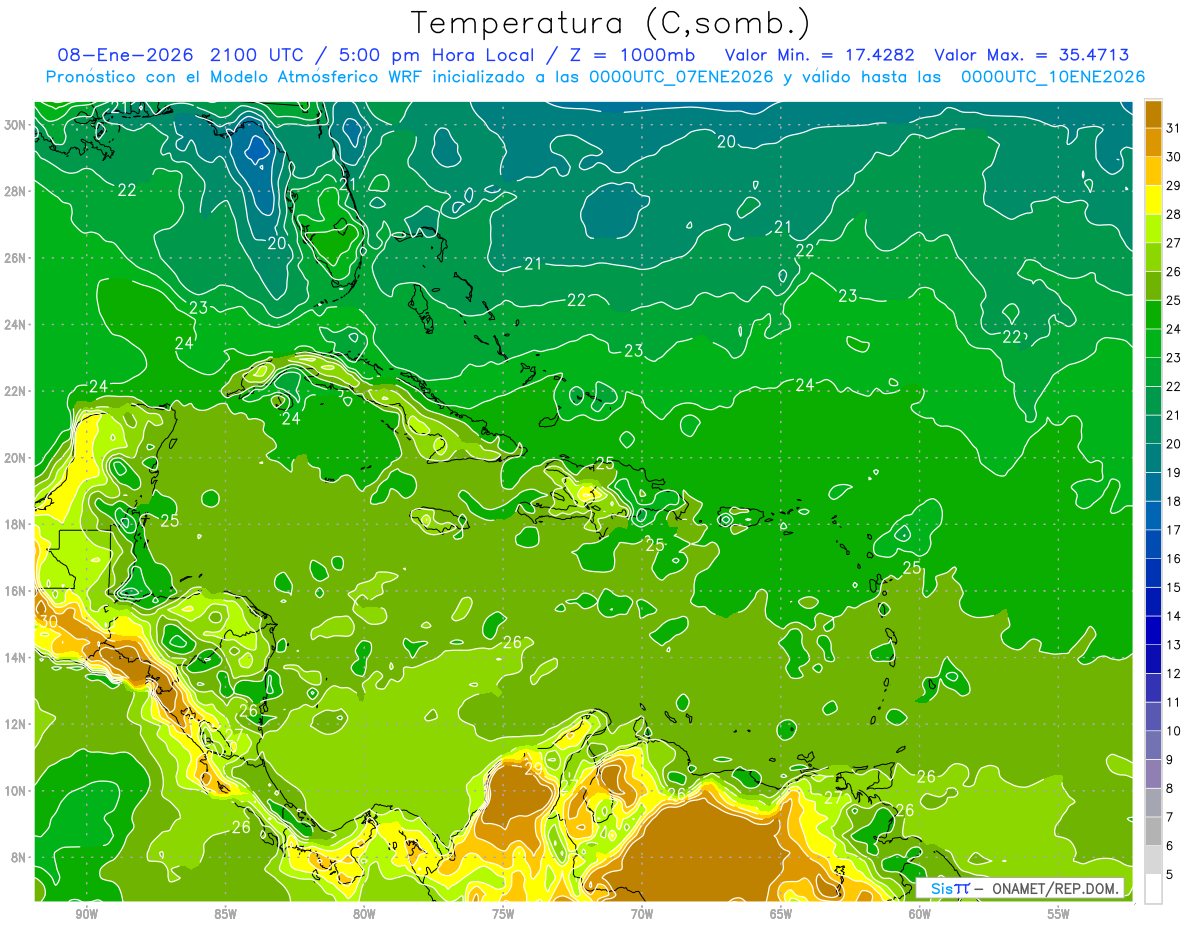Click the deep blue swatch between 13 and 14
Screen dimensions: 1200x927
[1153, 630]
